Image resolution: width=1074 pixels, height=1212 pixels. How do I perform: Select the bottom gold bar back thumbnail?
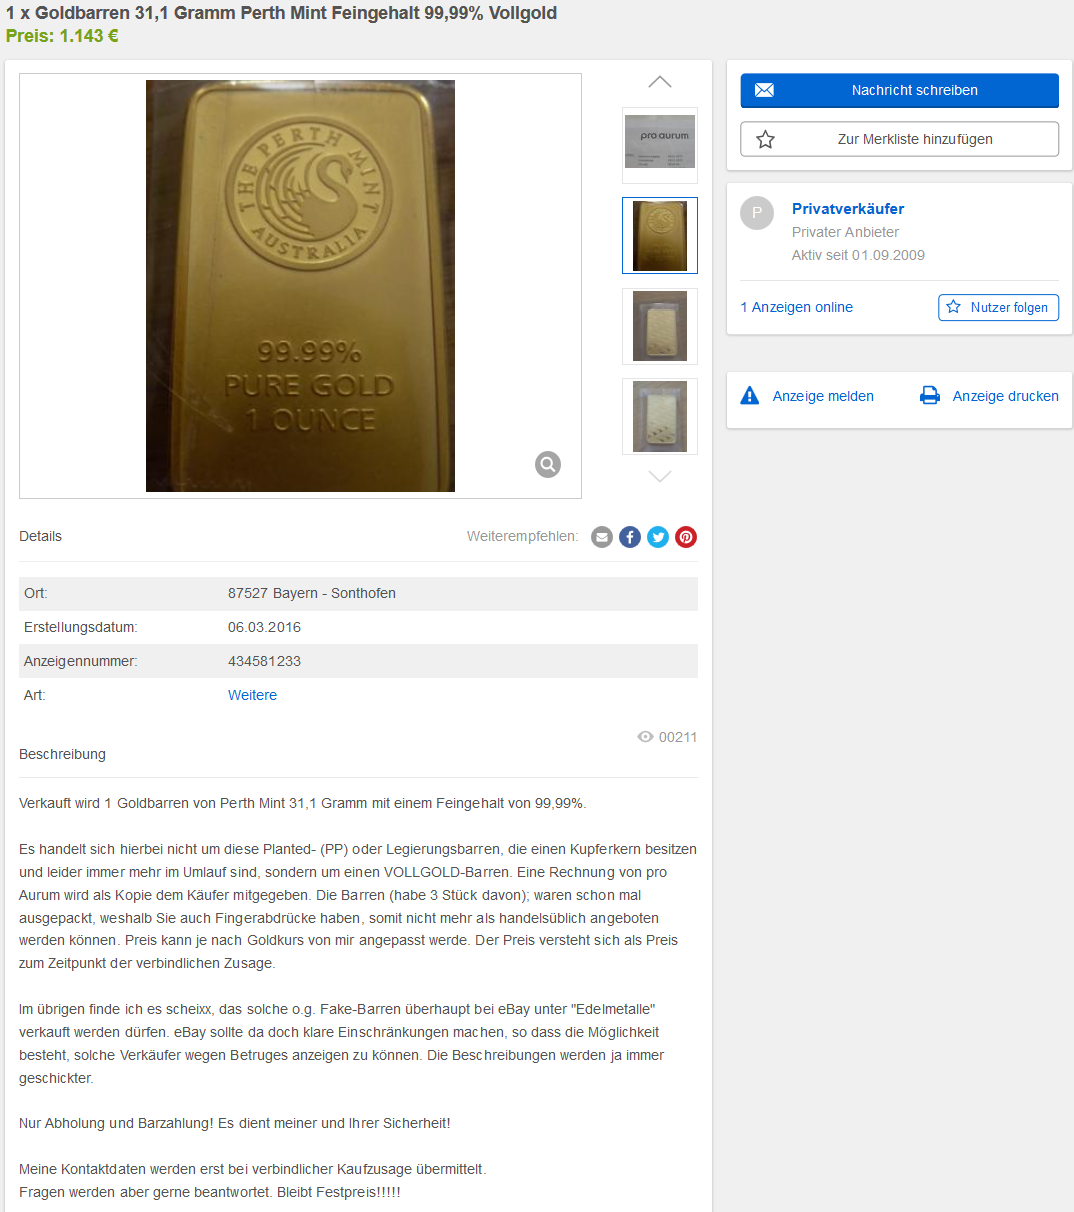click(660, 416)
